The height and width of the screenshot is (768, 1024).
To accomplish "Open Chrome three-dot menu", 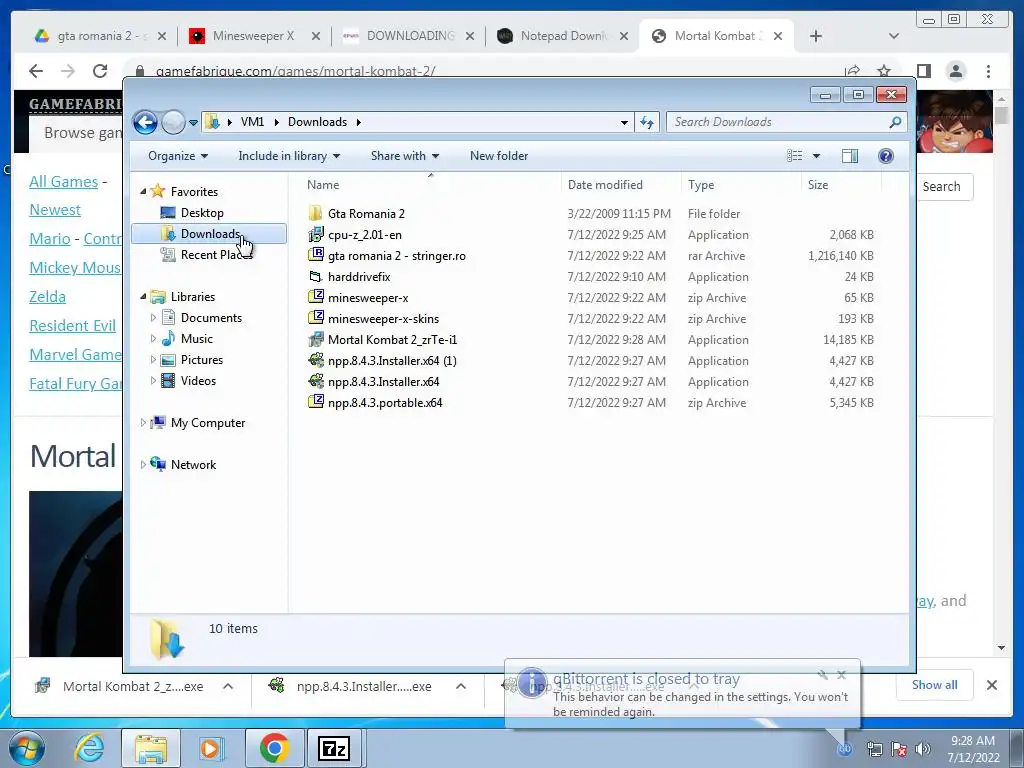I will coord(989,71).
